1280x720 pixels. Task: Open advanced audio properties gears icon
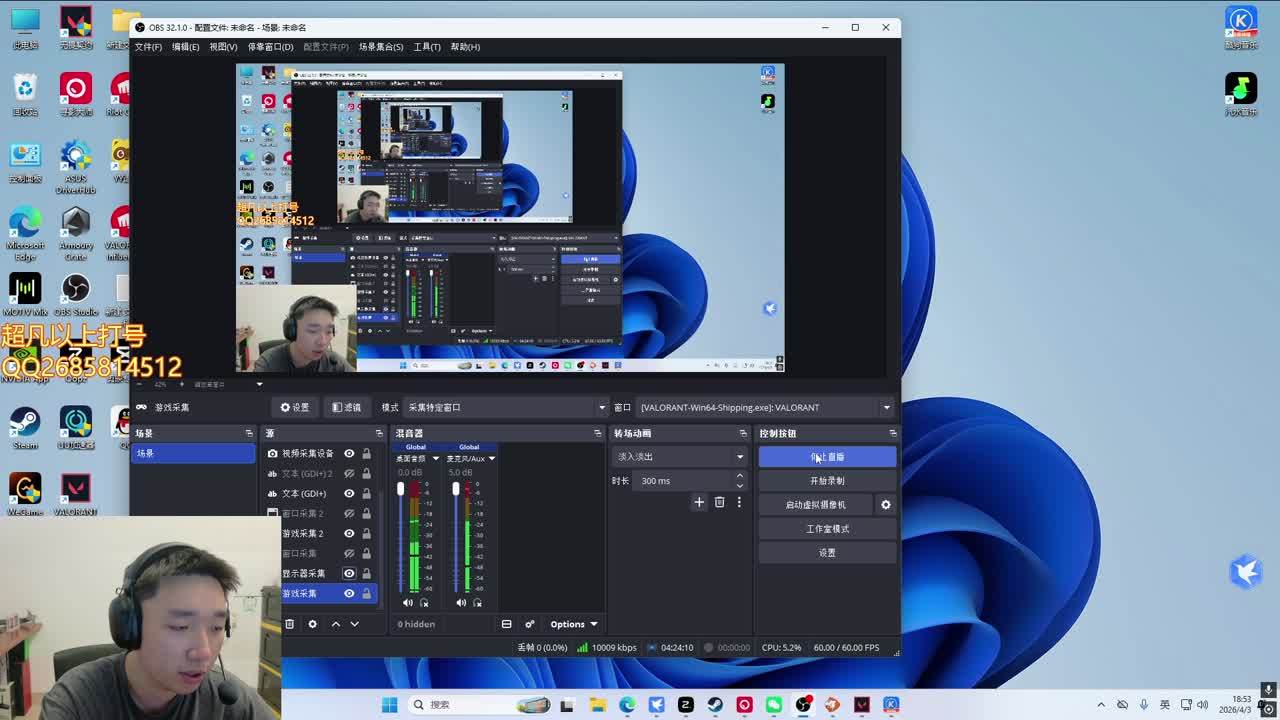tap(529, 624)
